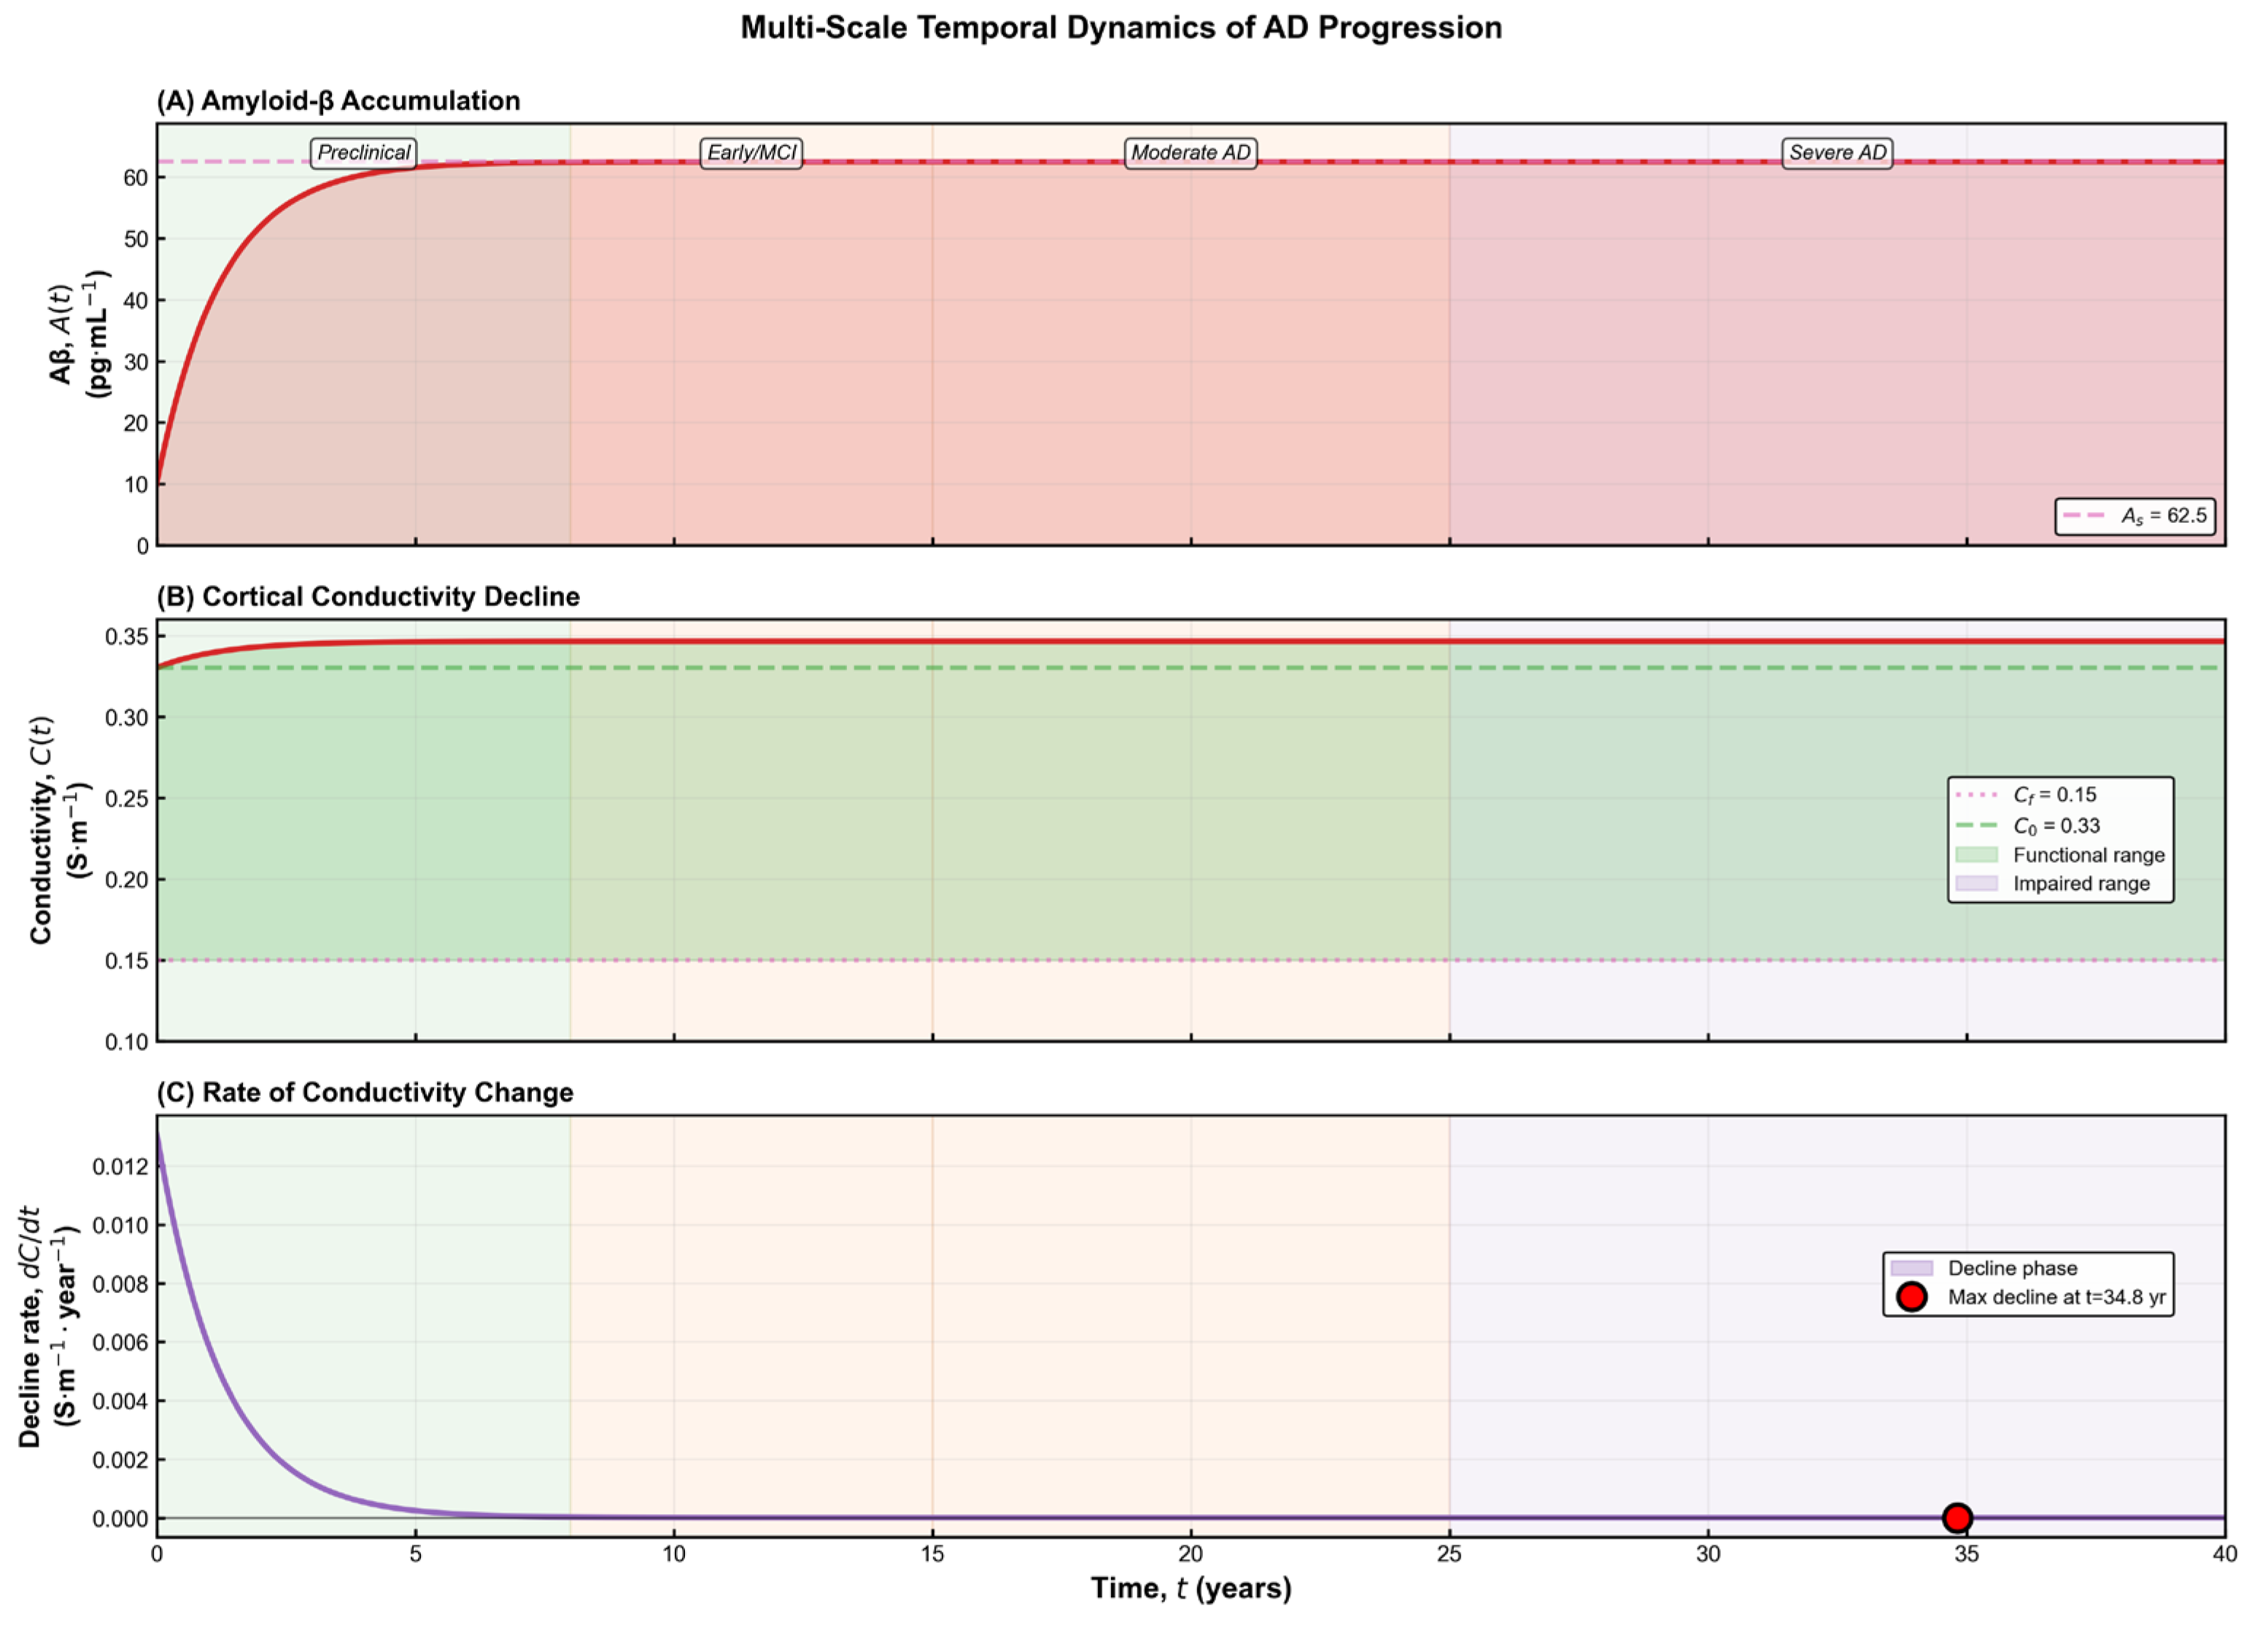Click the Time, t (years) x-axis label
The width and height of the screenshot is (2268, 1630).
(x=1191, y=1588)
